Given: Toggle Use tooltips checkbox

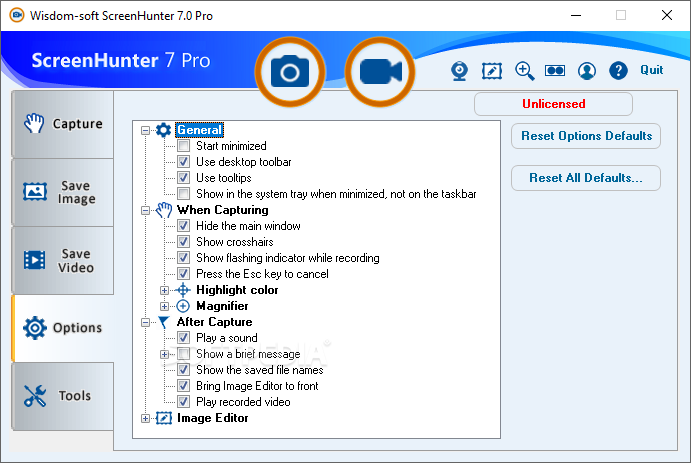Looking at the screenshot, I should click(183, 178).
